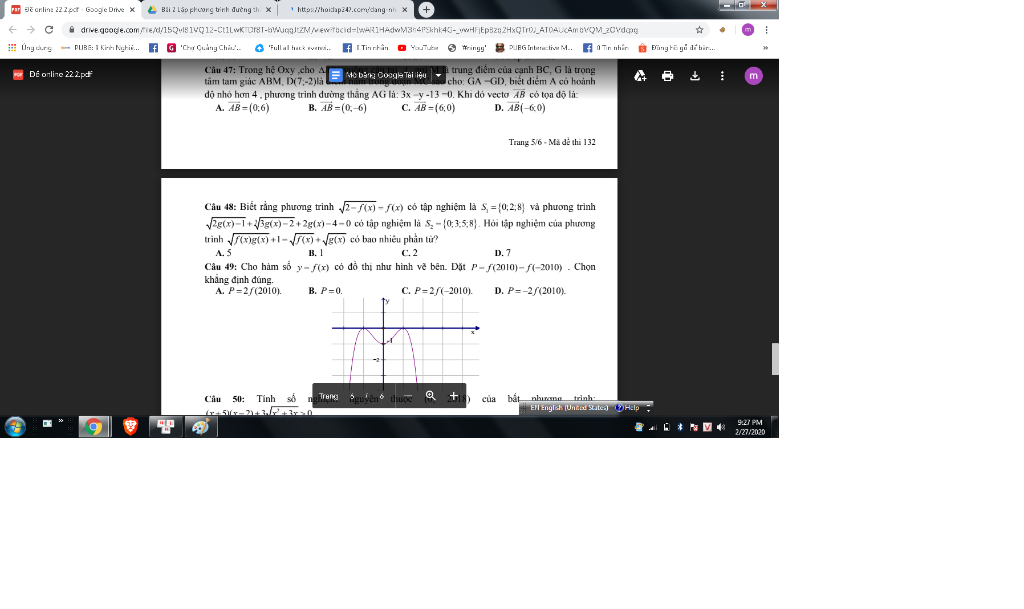Click the Add shortcut to Drive icon
The width and height of the screenshot is (1024, 609).
640,76
